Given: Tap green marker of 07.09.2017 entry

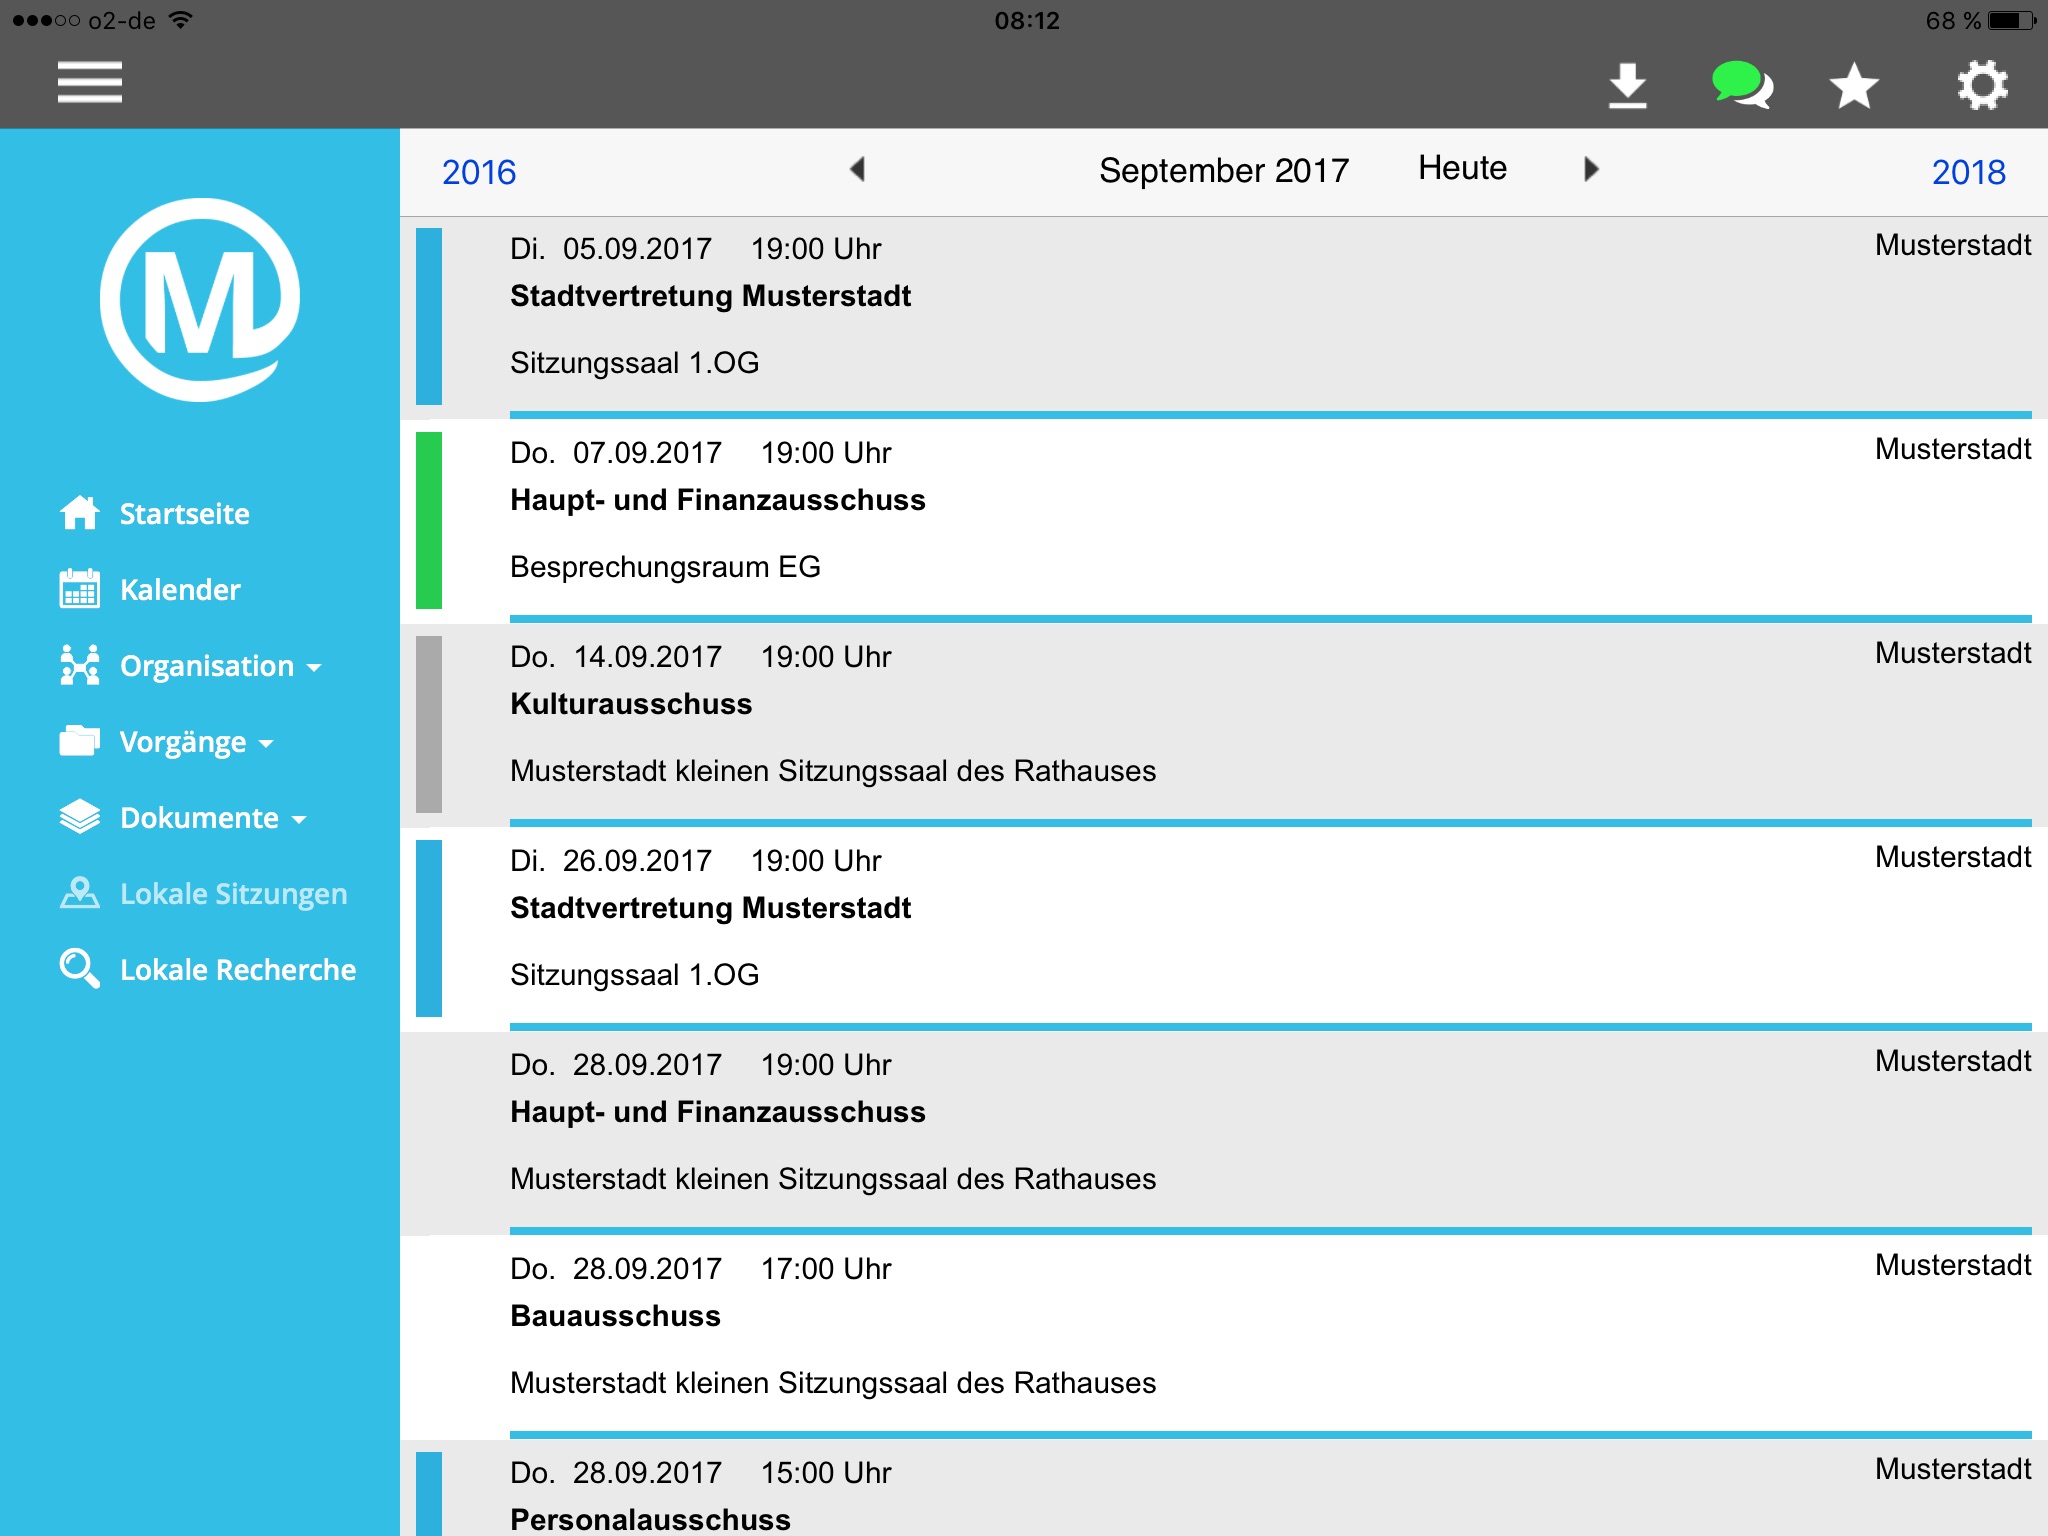Looking at the screenshot, I should pos(429,520).
